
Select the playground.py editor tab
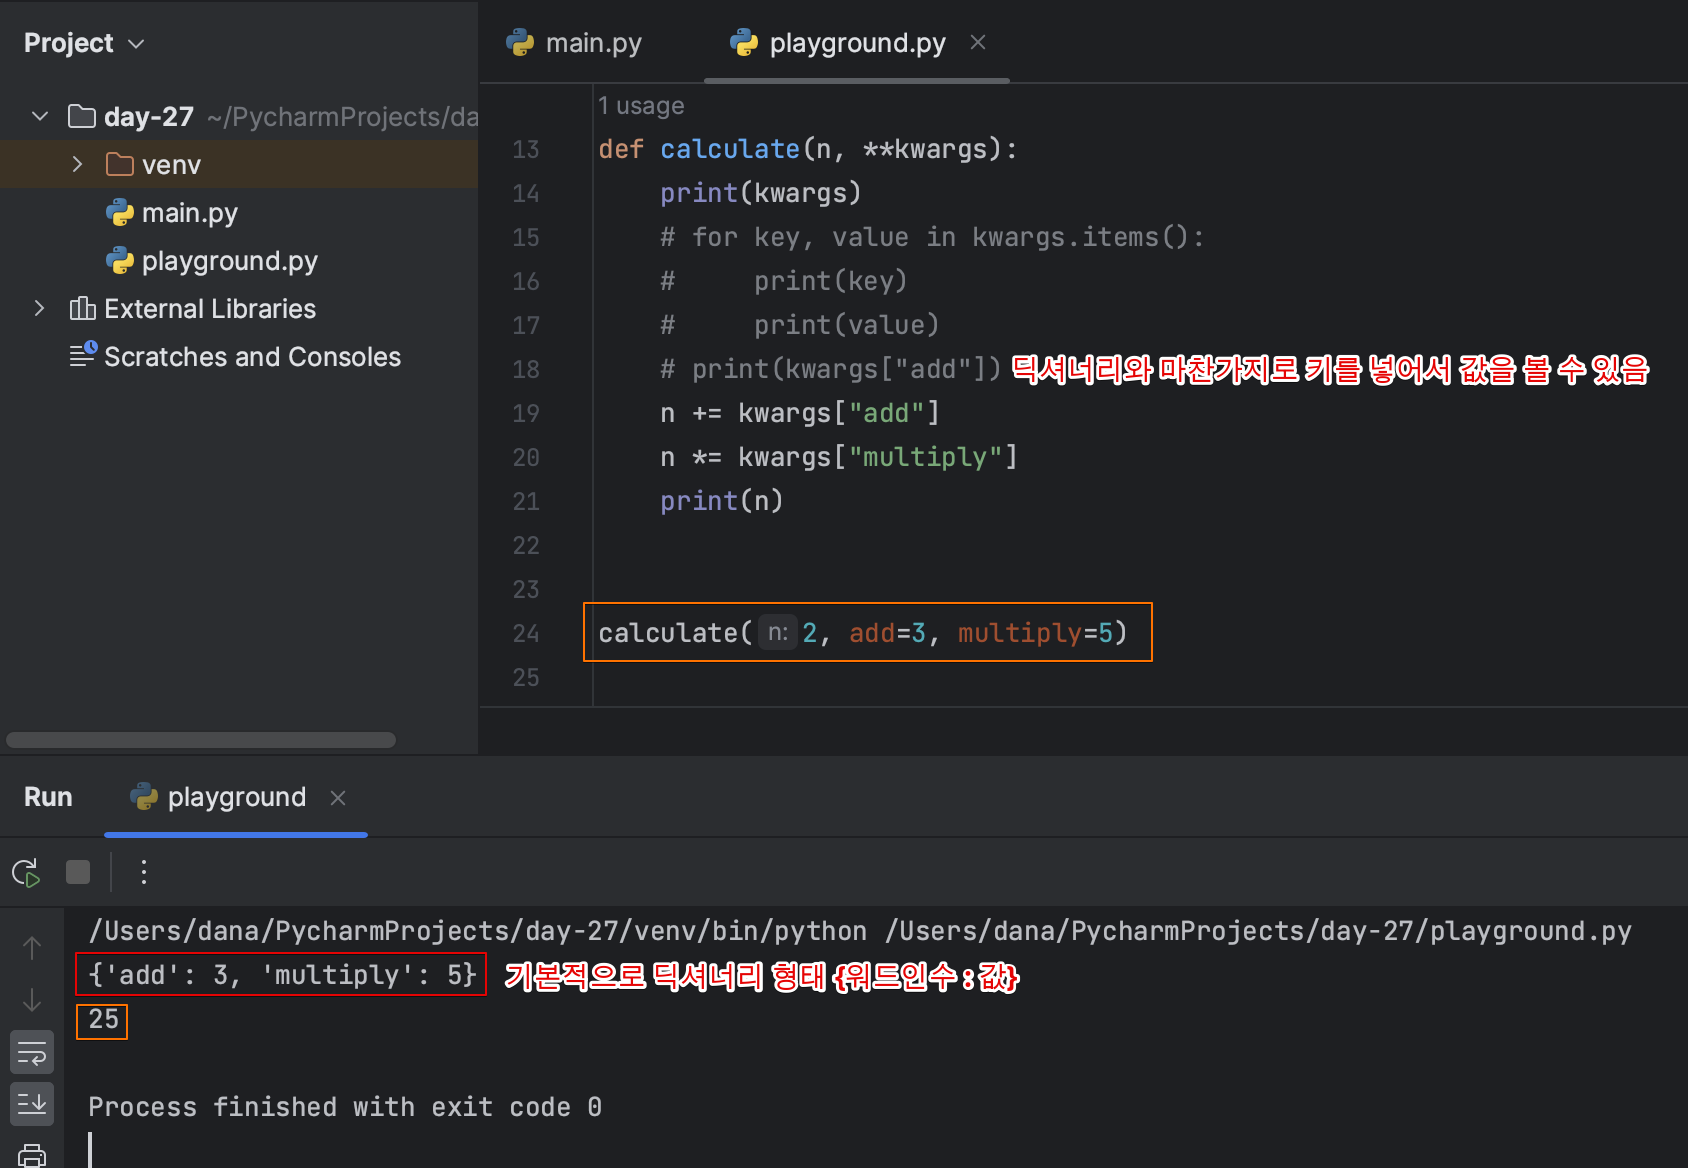click(x=857, y=43)
